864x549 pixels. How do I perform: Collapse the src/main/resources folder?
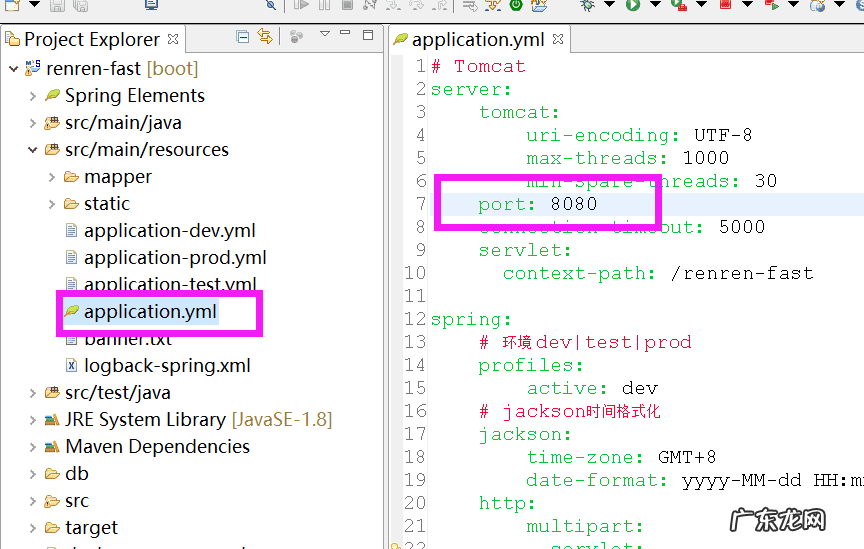pyautogui.click(x=33, y=150)
